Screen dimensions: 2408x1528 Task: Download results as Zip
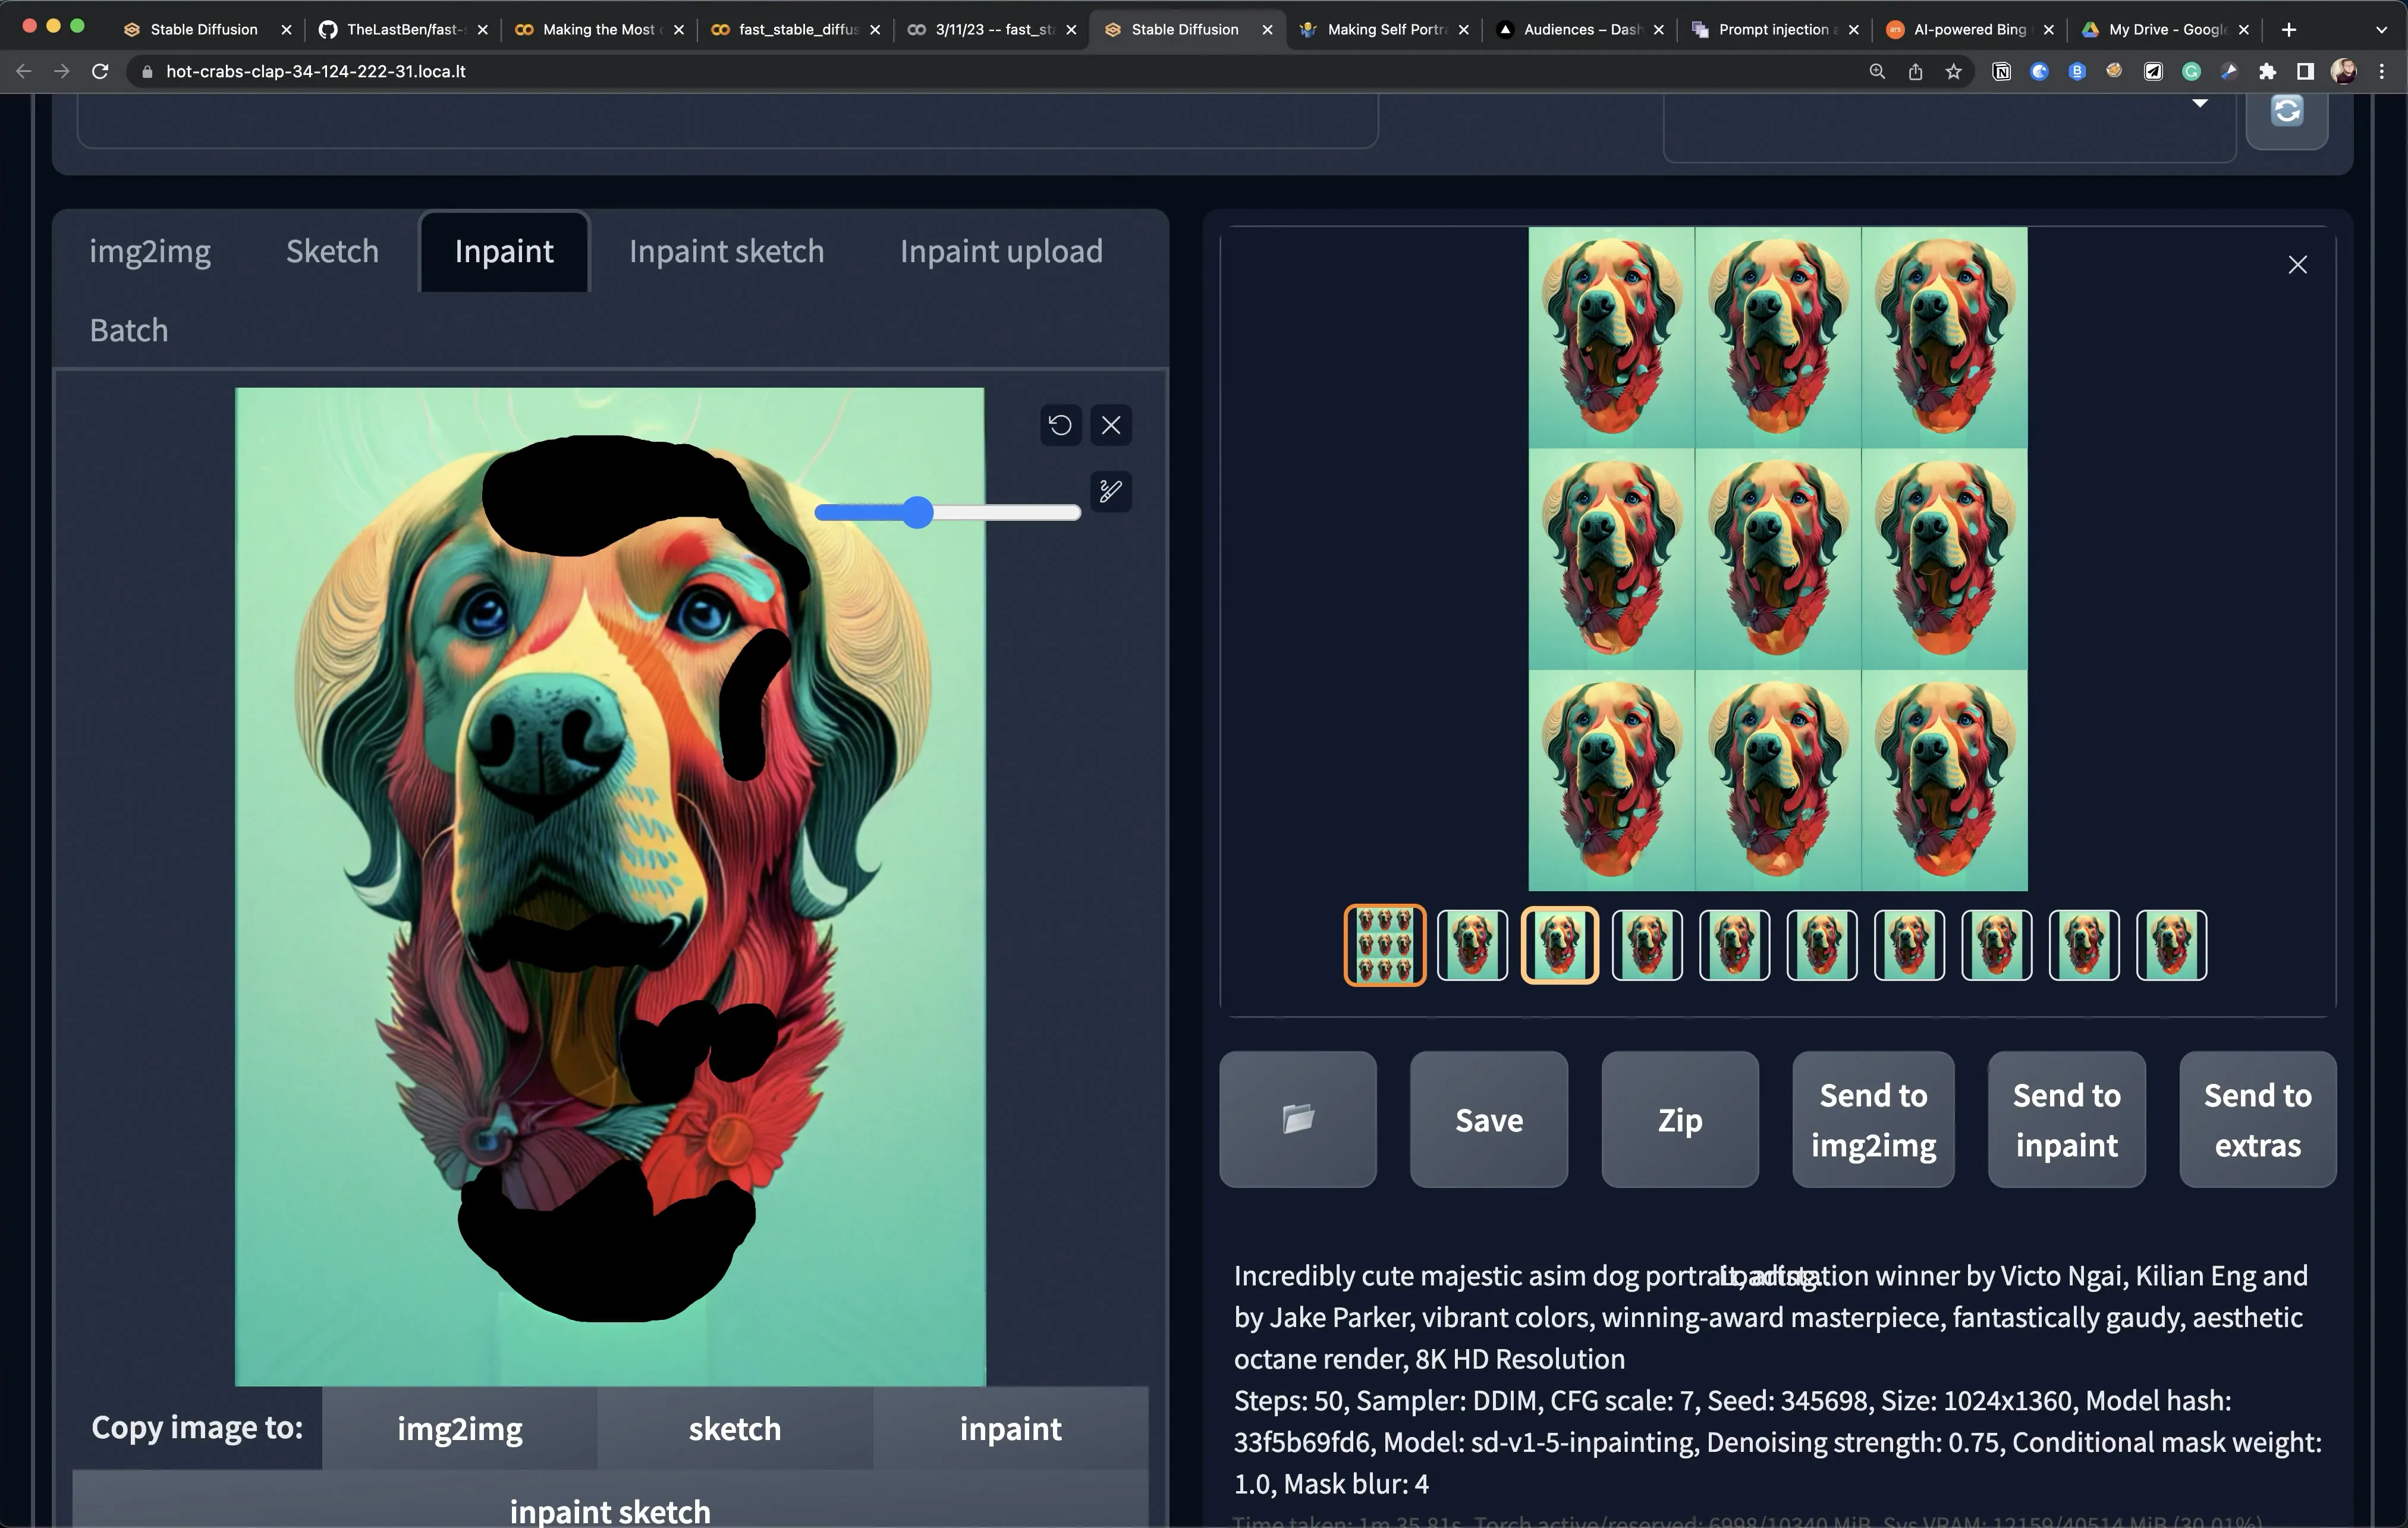pos(1678,1120)
